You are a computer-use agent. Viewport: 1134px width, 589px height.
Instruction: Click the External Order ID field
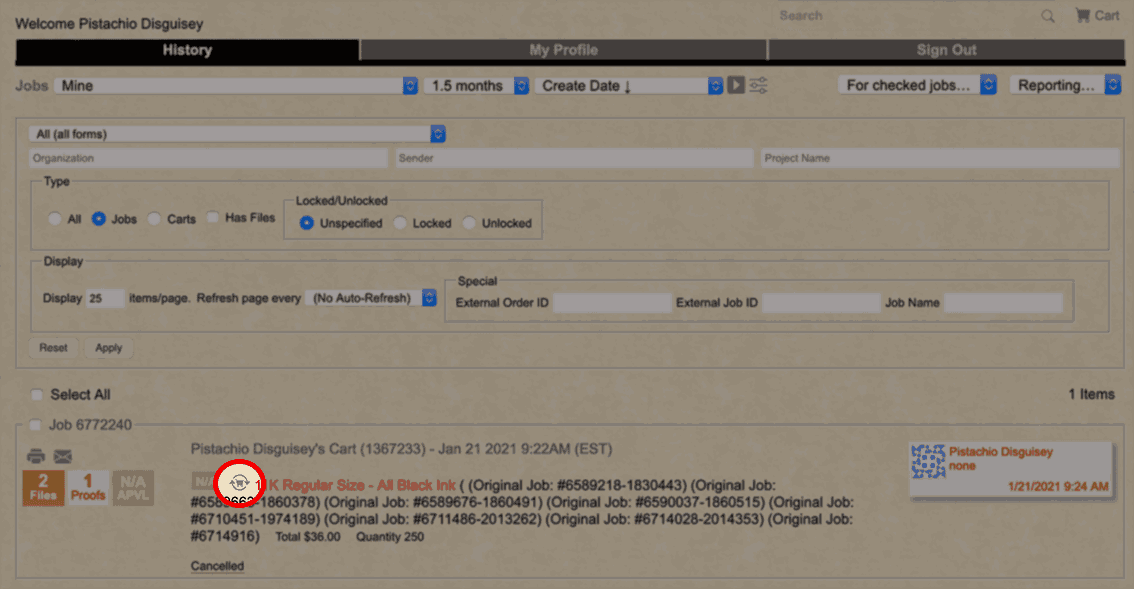[613, 302]
